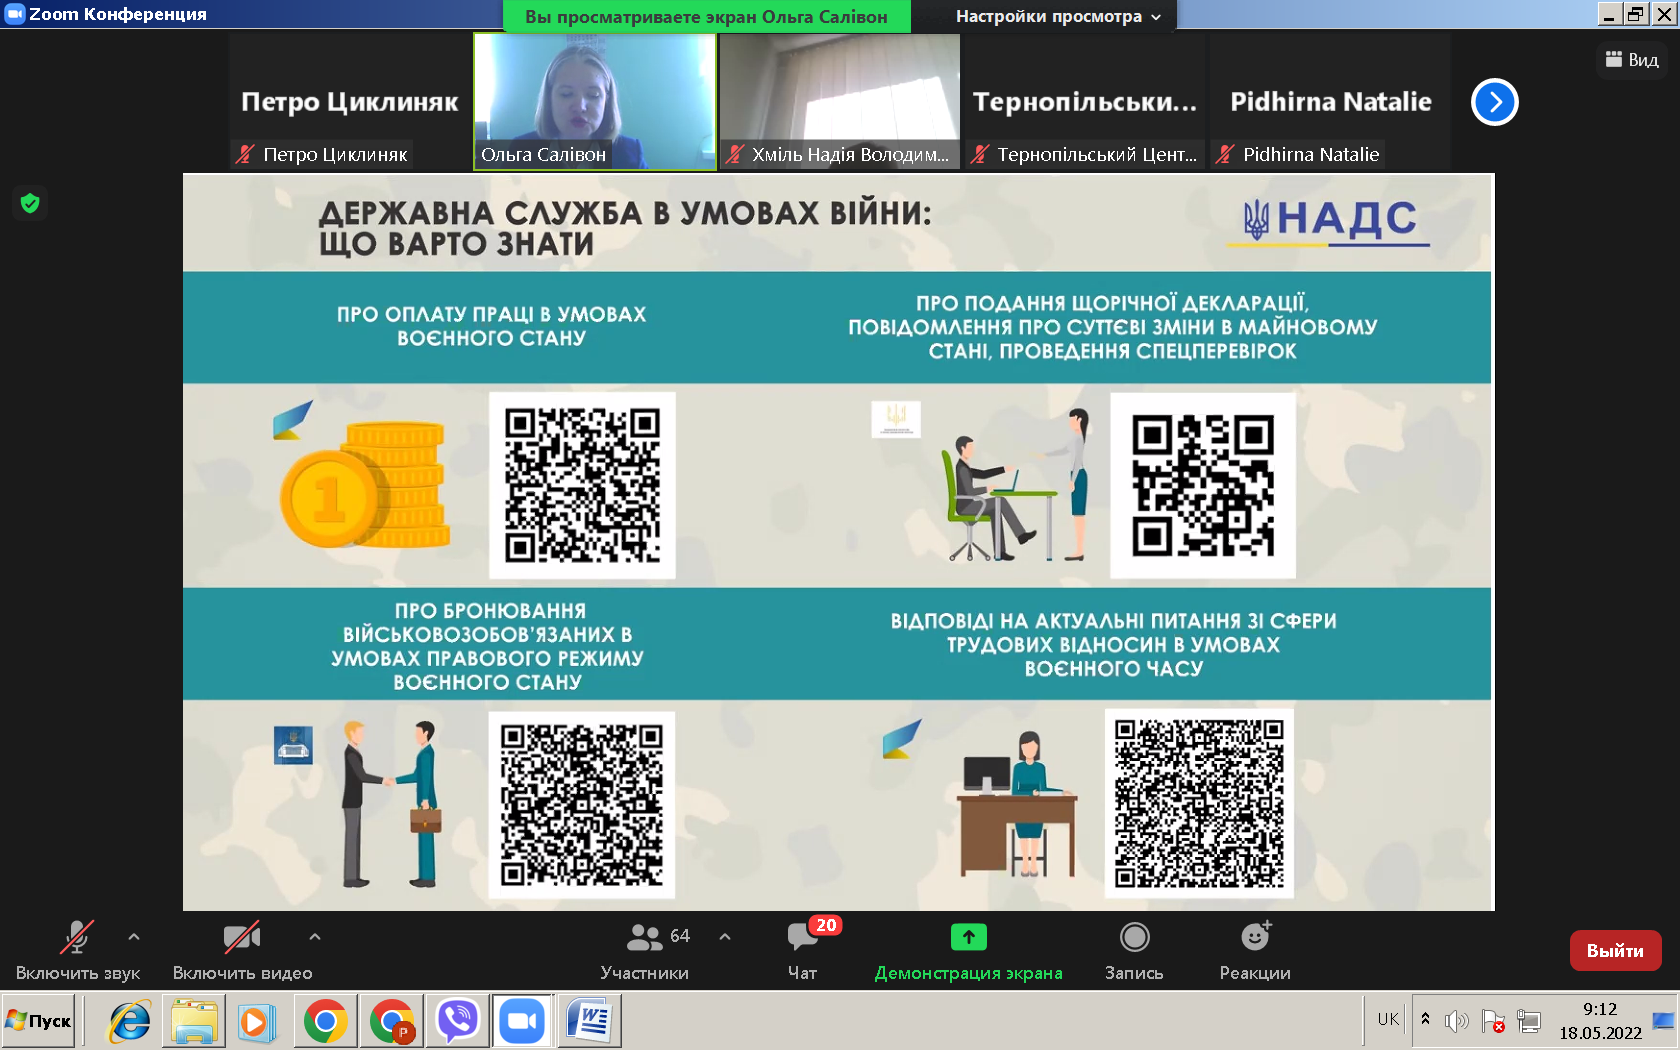Click the show desktop icon
1680x1050 pixels.
[1664, 1020]
